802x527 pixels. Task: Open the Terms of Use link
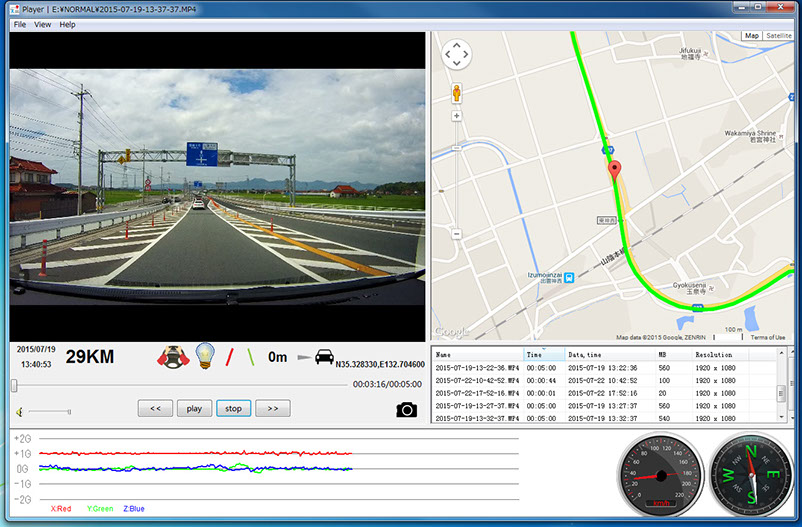pos(767,337)
